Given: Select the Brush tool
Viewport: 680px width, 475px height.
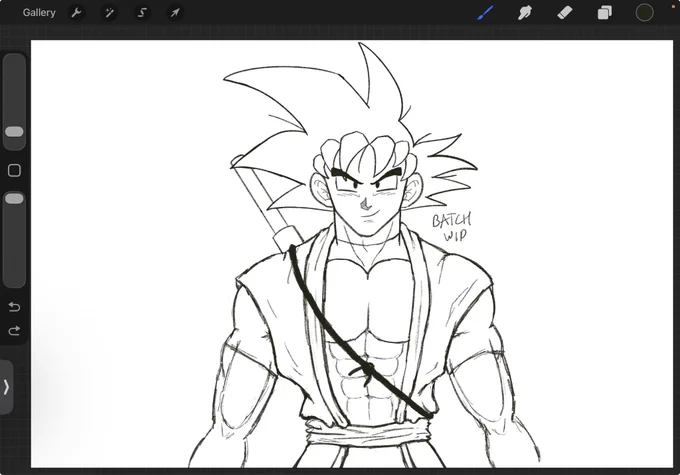Looking at the screenshot, I should click(x=485, y=13).
